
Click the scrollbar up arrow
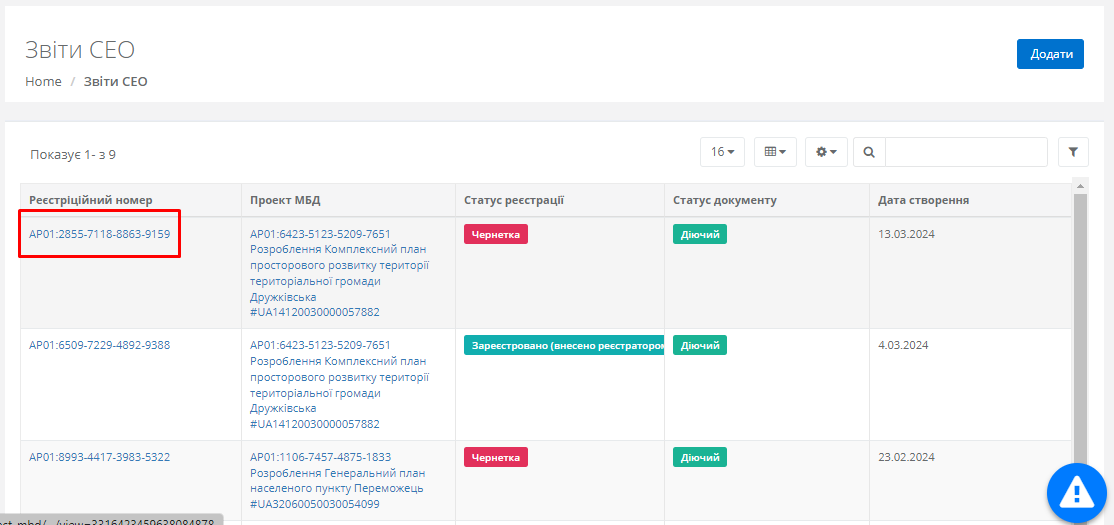(1079, 186)
